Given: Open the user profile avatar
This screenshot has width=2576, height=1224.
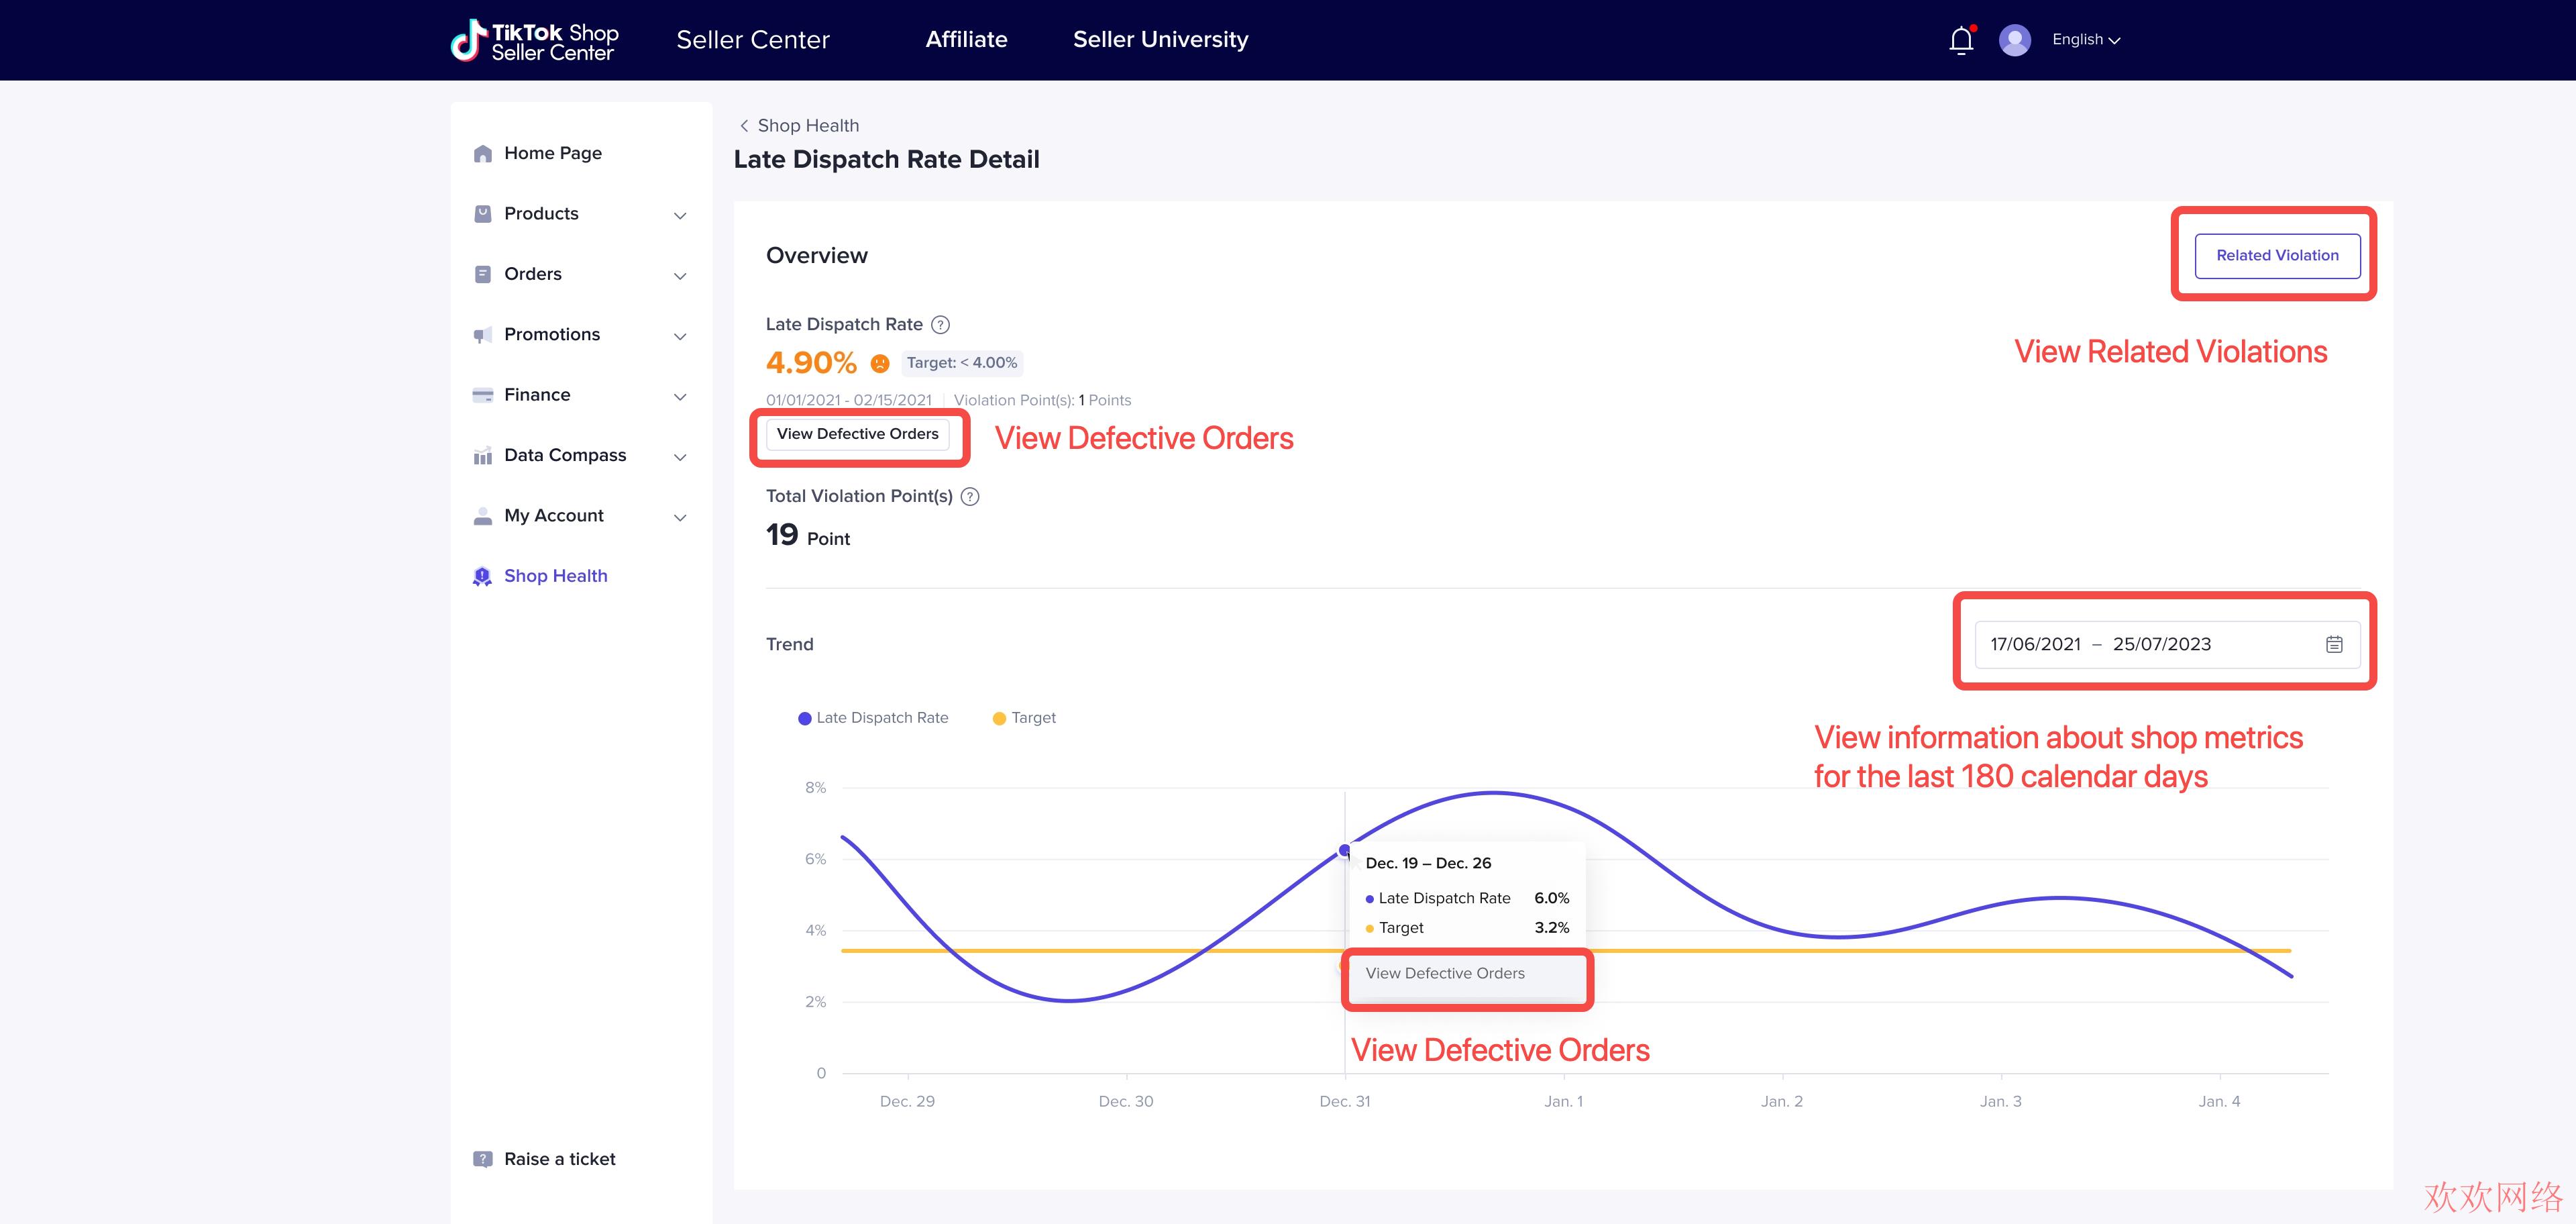Looking at the screenshot, I should click(x=2014, y=40).
